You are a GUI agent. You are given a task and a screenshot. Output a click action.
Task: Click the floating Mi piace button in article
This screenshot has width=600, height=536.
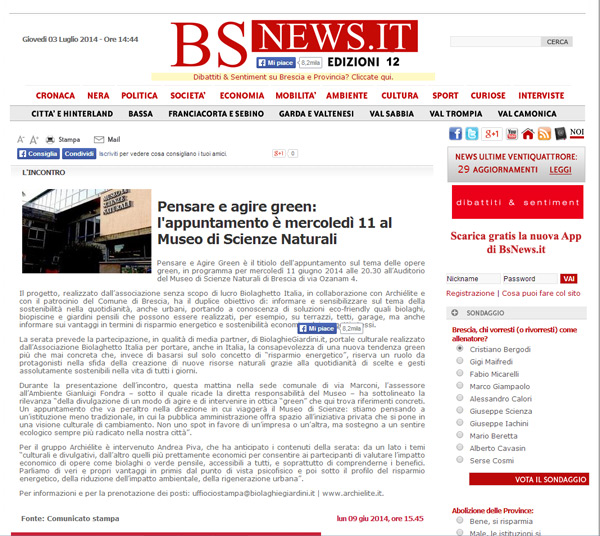[317, 328]
